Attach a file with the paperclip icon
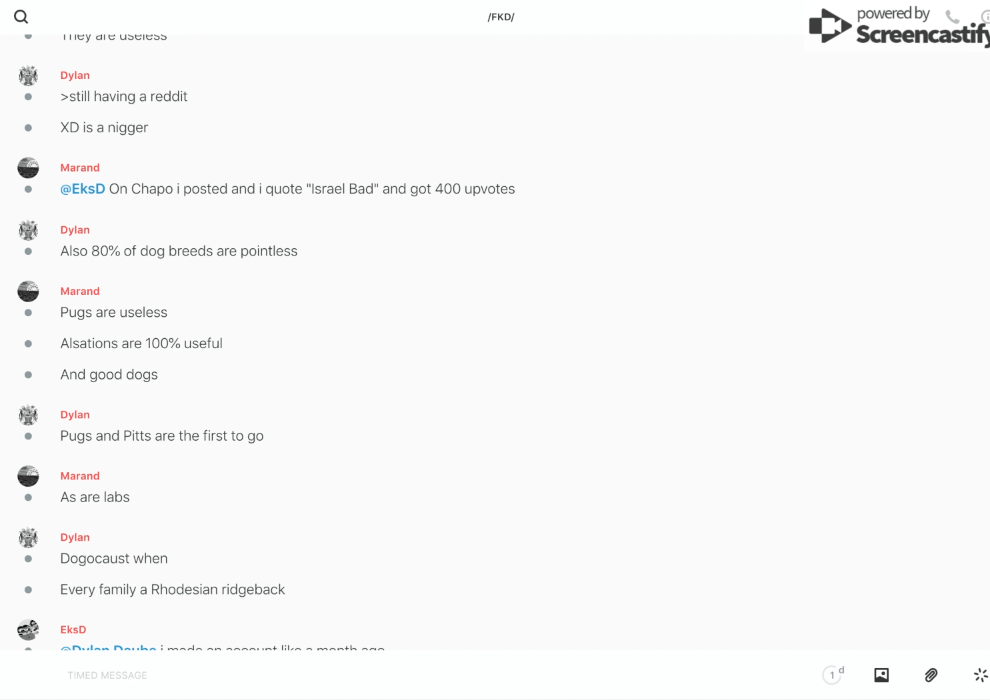The width and height of the screenshot is (990, 700). (931, 675)
